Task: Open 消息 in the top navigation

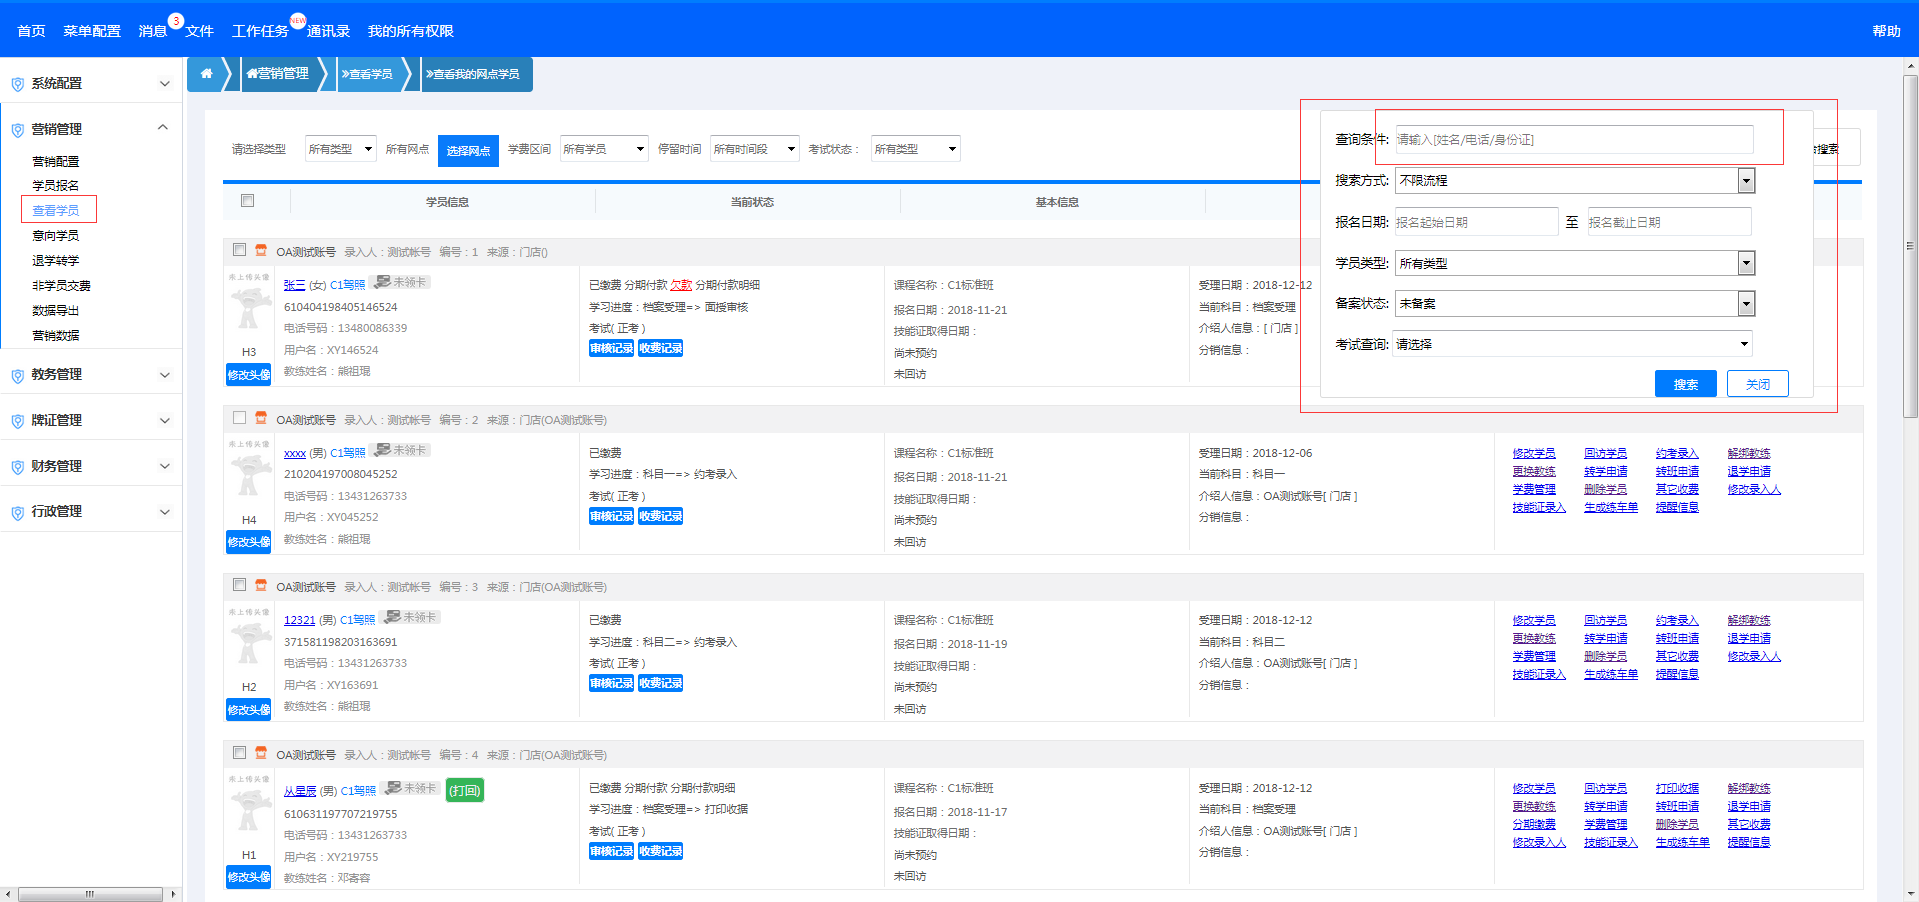Action: (x=152, y=31)
